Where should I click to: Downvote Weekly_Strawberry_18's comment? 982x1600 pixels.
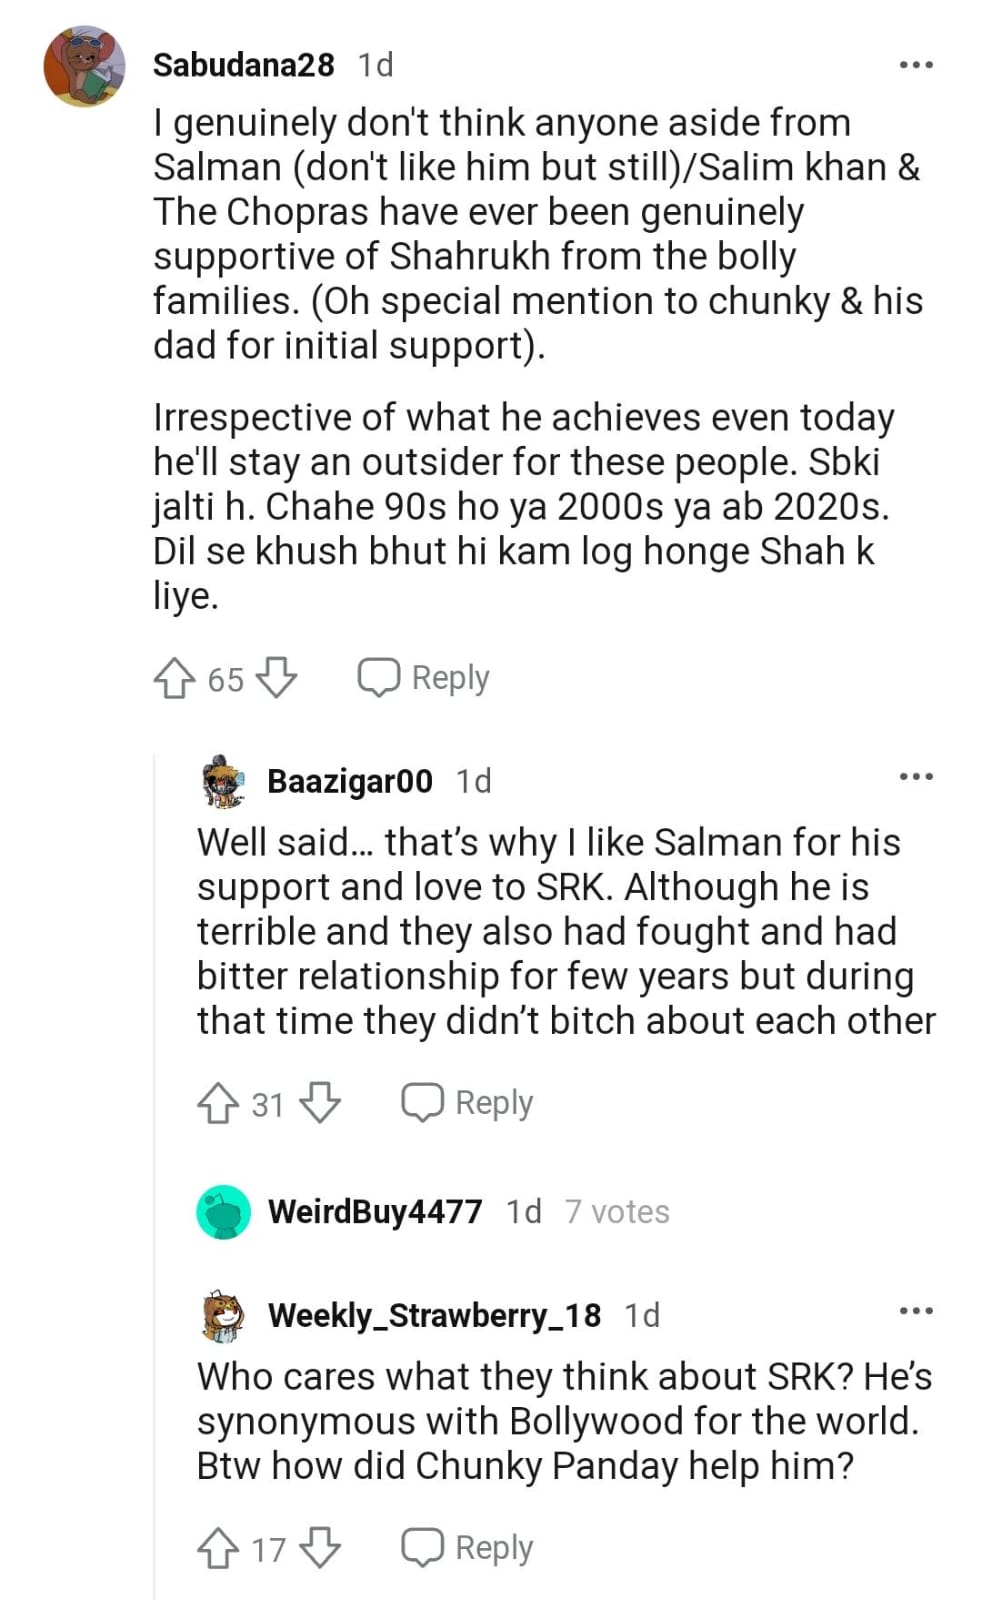click(x=320, y=1549)
